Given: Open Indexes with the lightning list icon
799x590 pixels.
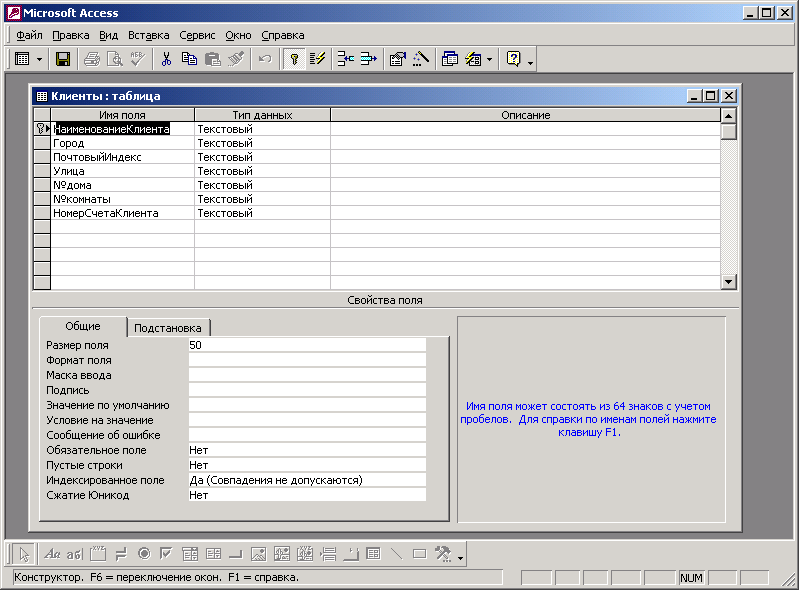Looking at the screenshot, I should pos(317,59).
